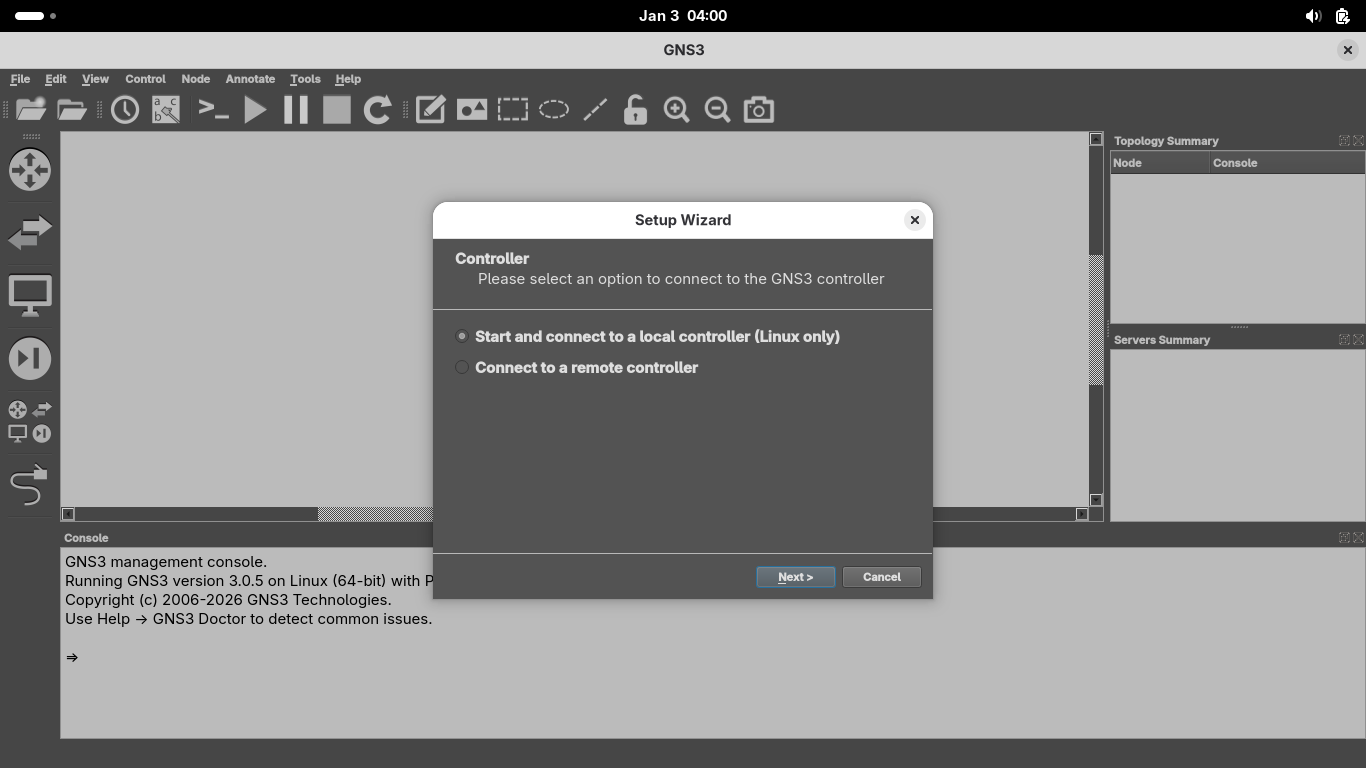Image resolution: width=1366 pixels, height=768 pixels.
Task: Open the console connect to nodes icon
Action: tap(214, 110)
